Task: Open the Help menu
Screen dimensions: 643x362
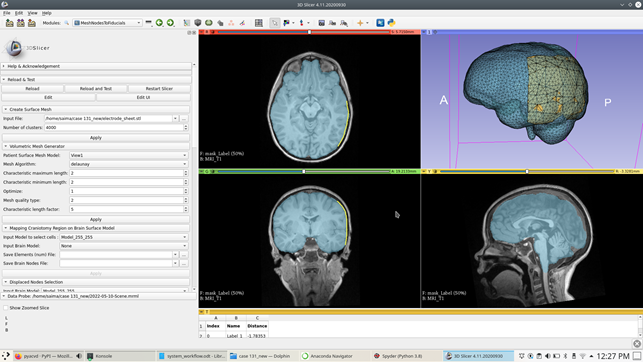Action: click(x=47, y=13)
